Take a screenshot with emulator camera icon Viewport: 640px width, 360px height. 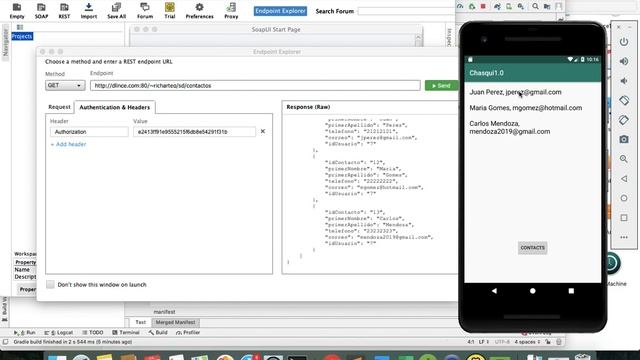pos(624,140)
